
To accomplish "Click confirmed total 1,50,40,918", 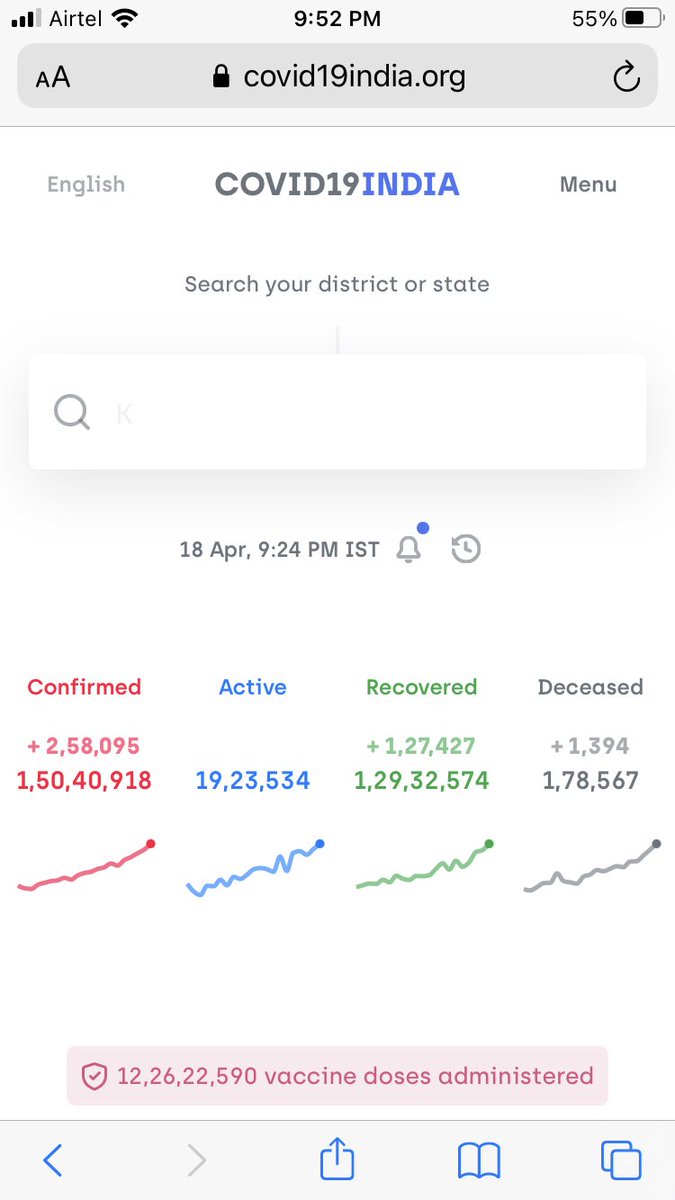I will 84,781.
